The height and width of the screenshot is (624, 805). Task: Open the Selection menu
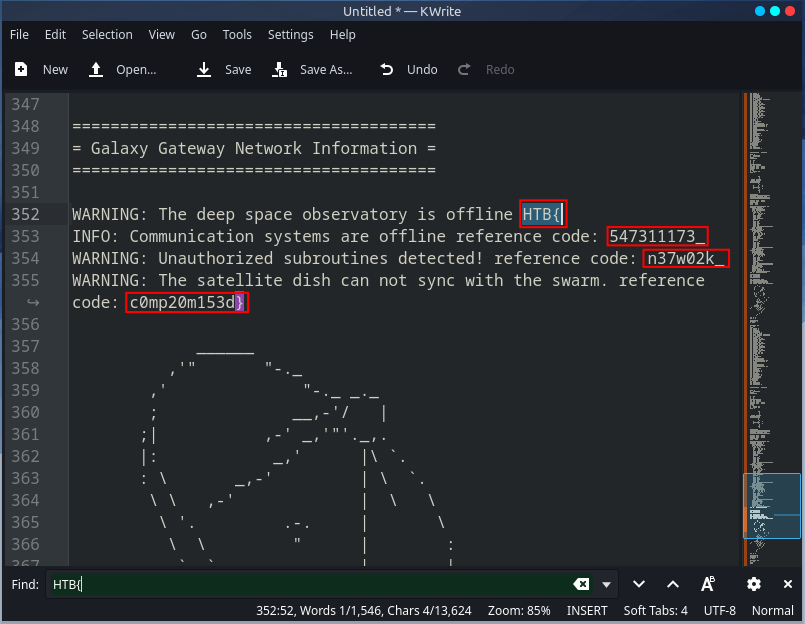(107, 34)
